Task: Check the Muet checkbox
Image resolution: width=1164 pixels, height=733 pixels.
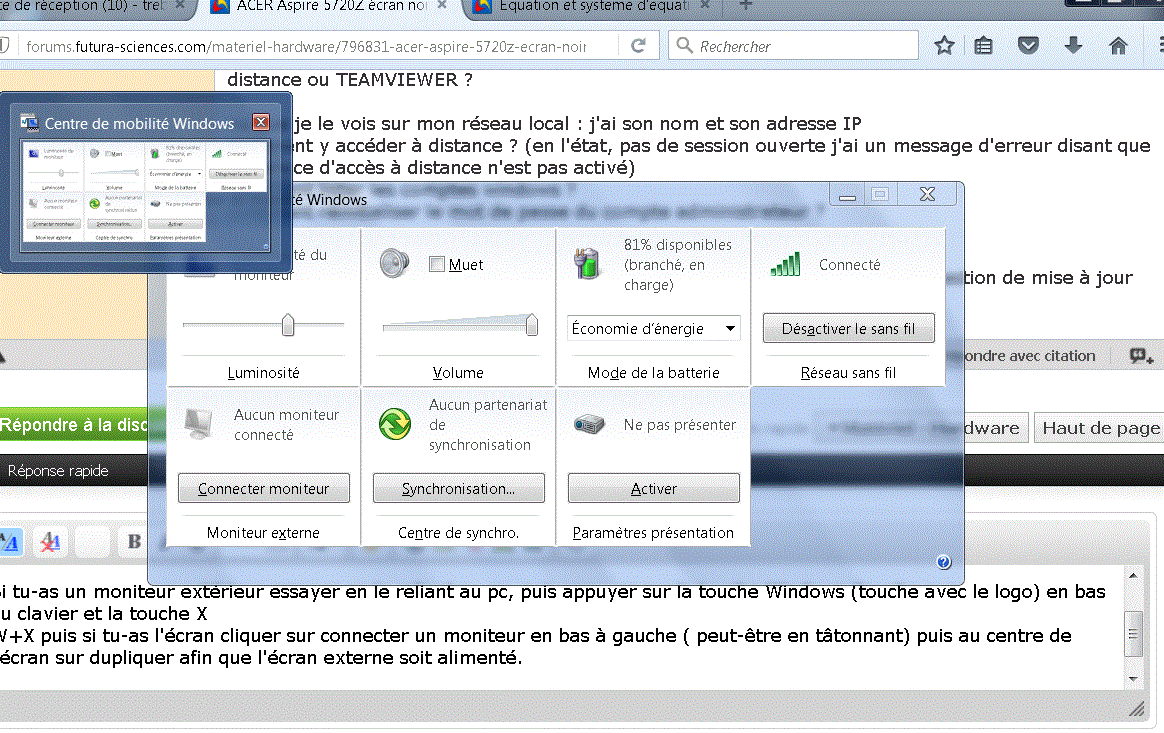Action: point(437,264)
